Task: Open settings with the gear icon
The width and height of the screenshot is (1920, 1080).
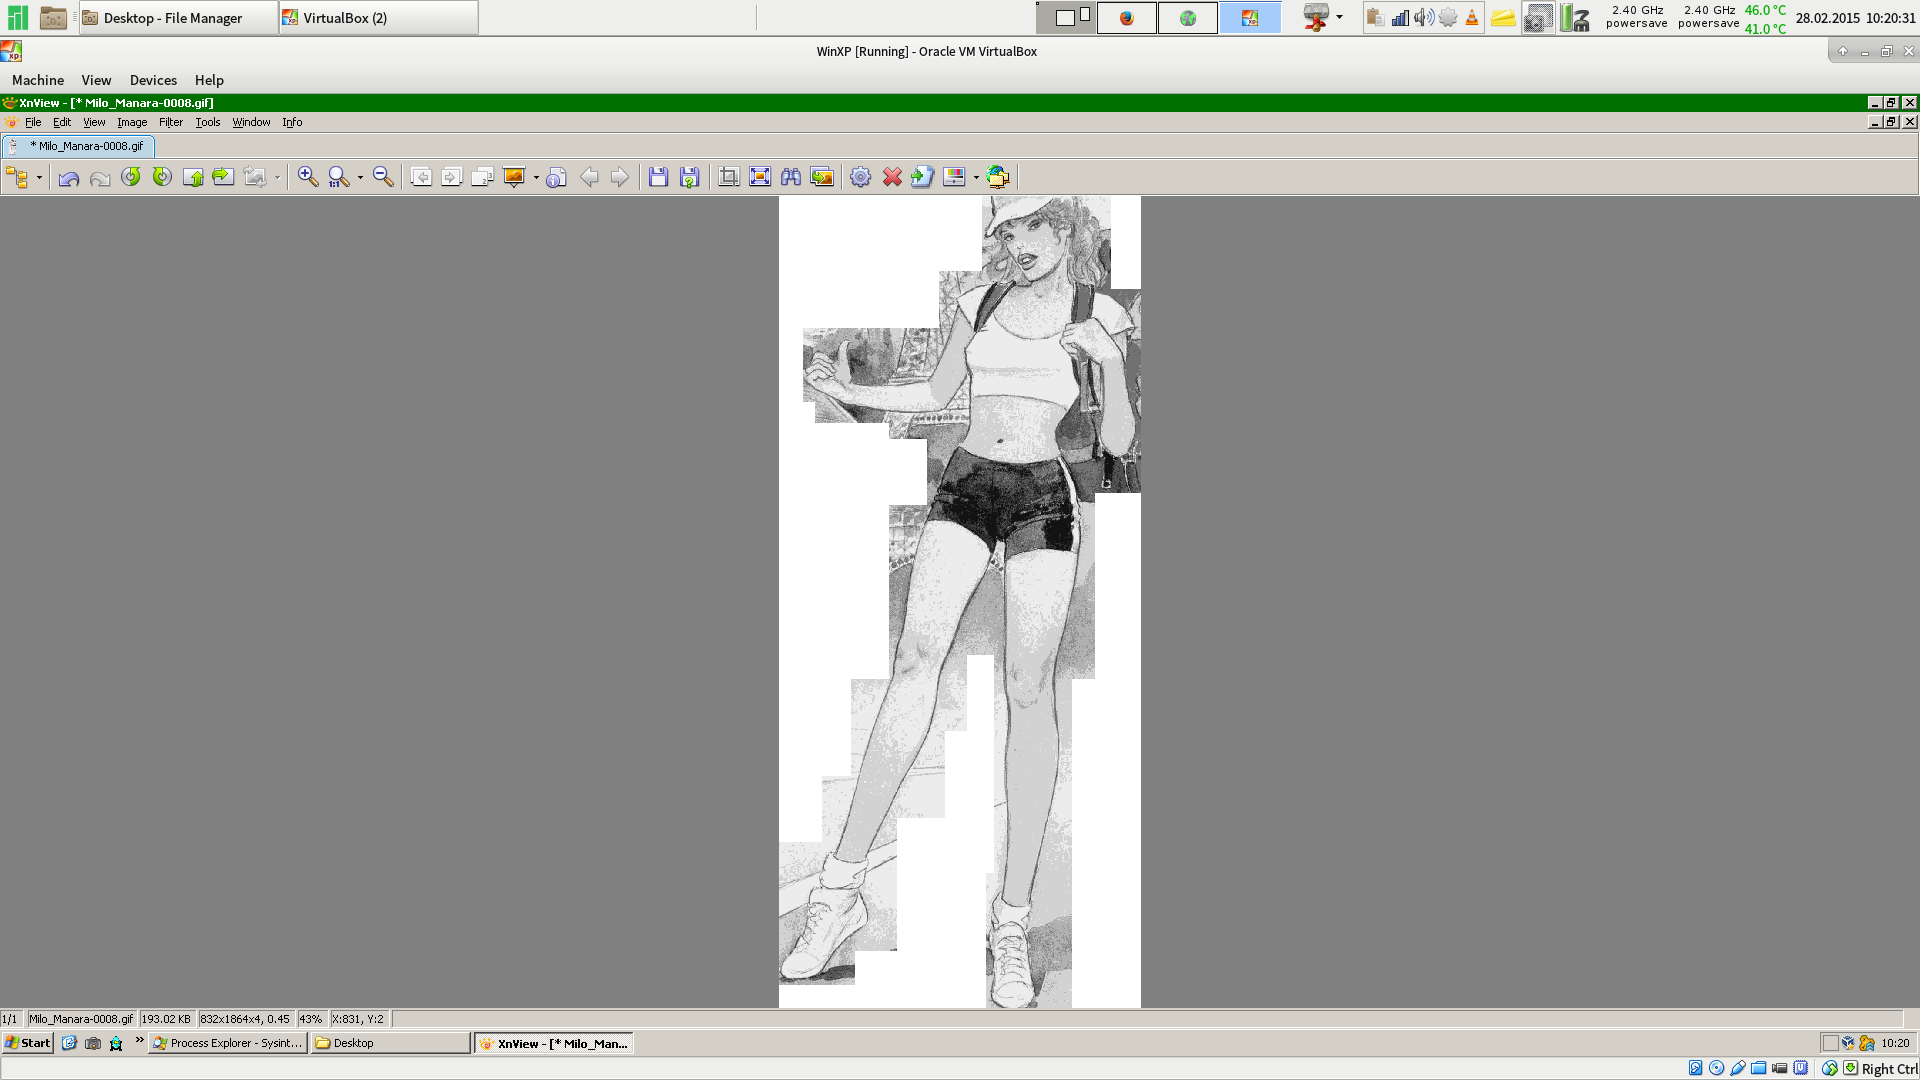Action: (x=860, y=177)
